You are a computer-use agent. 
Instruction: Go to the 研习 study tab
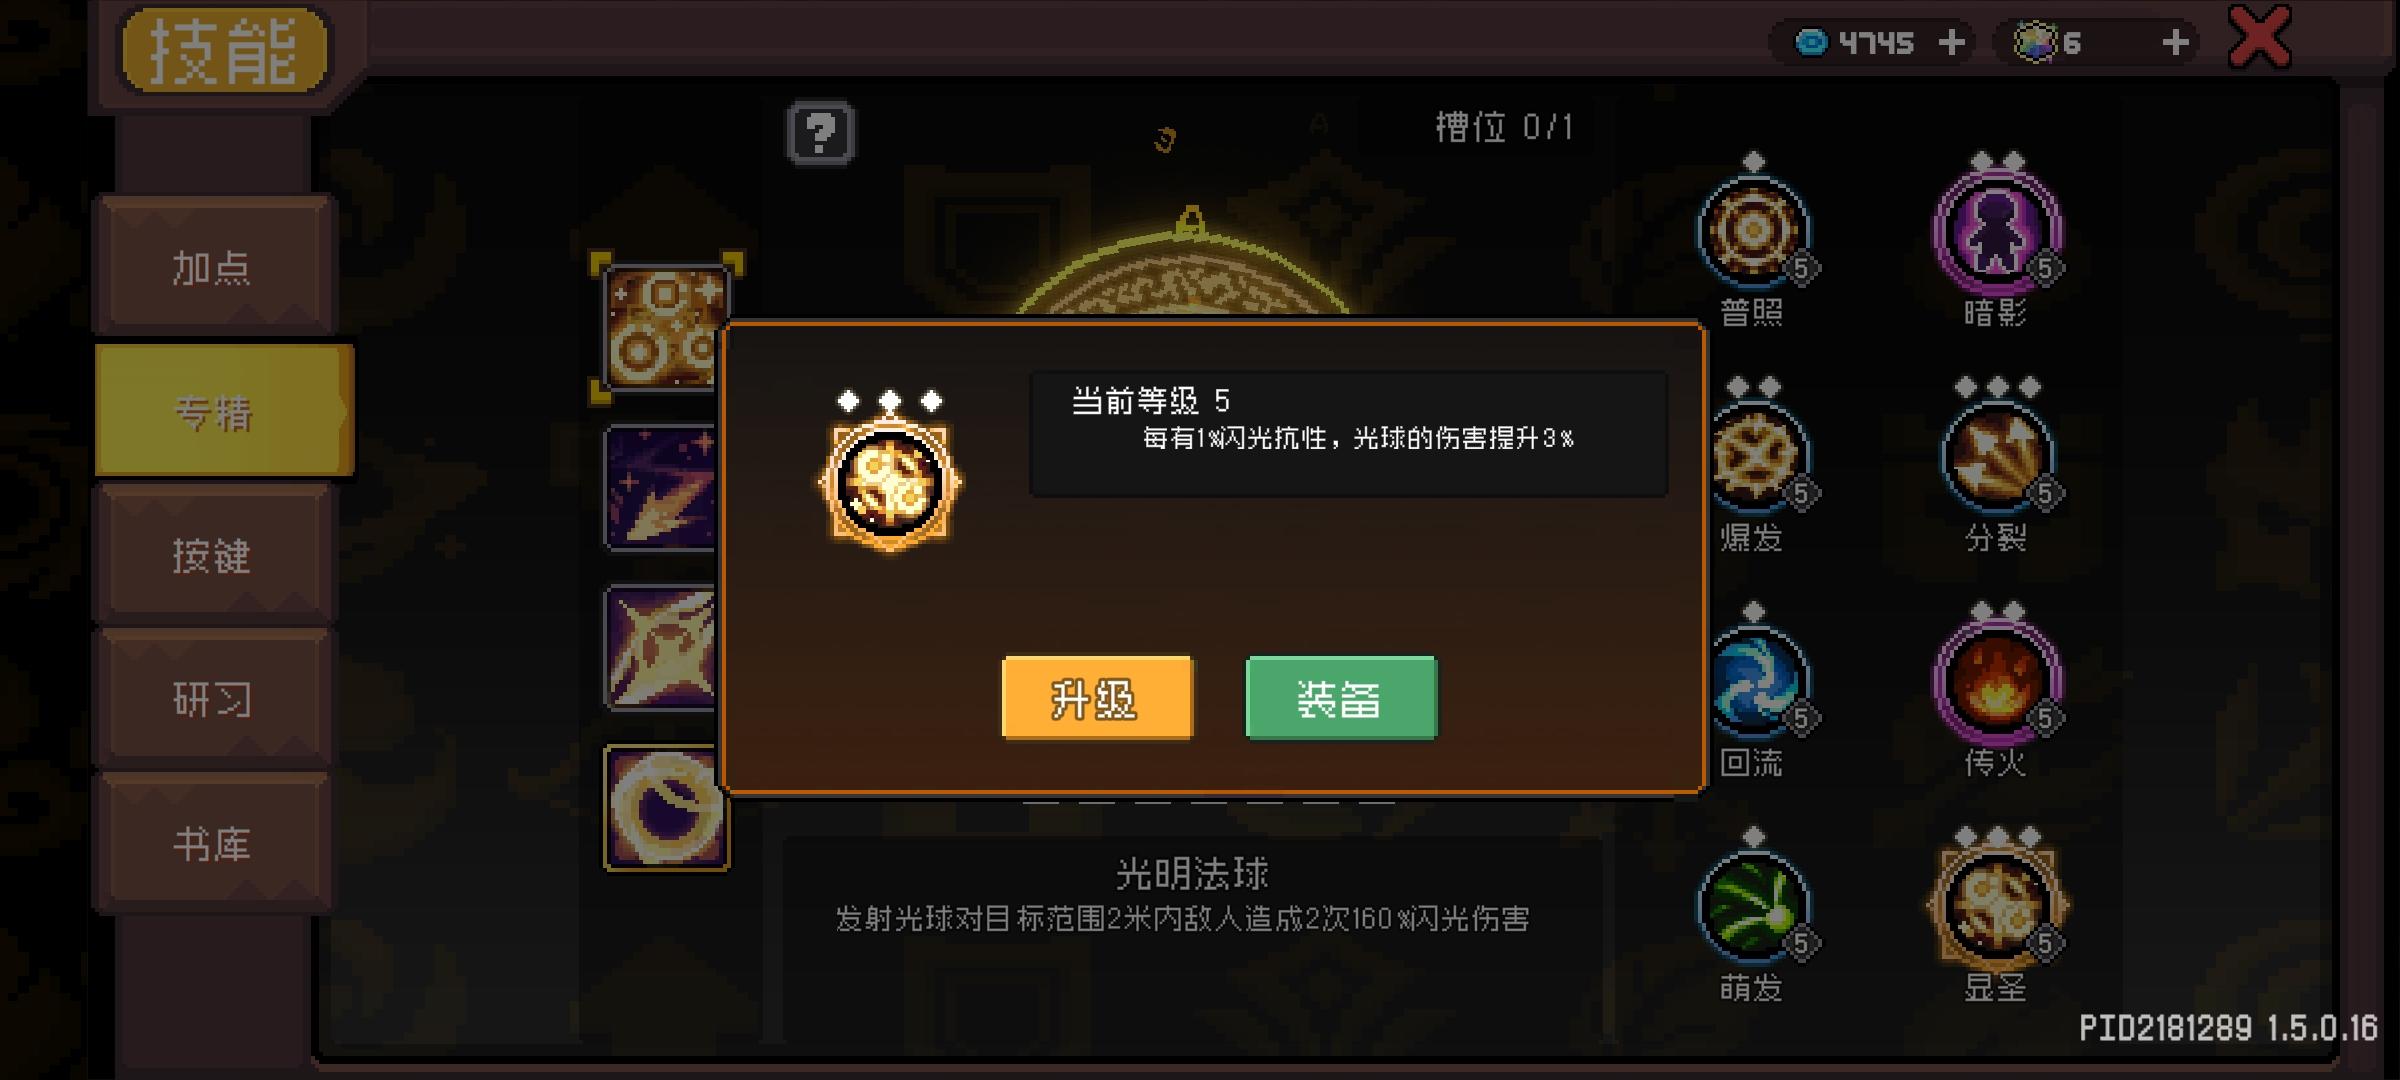tap(213, 699)
